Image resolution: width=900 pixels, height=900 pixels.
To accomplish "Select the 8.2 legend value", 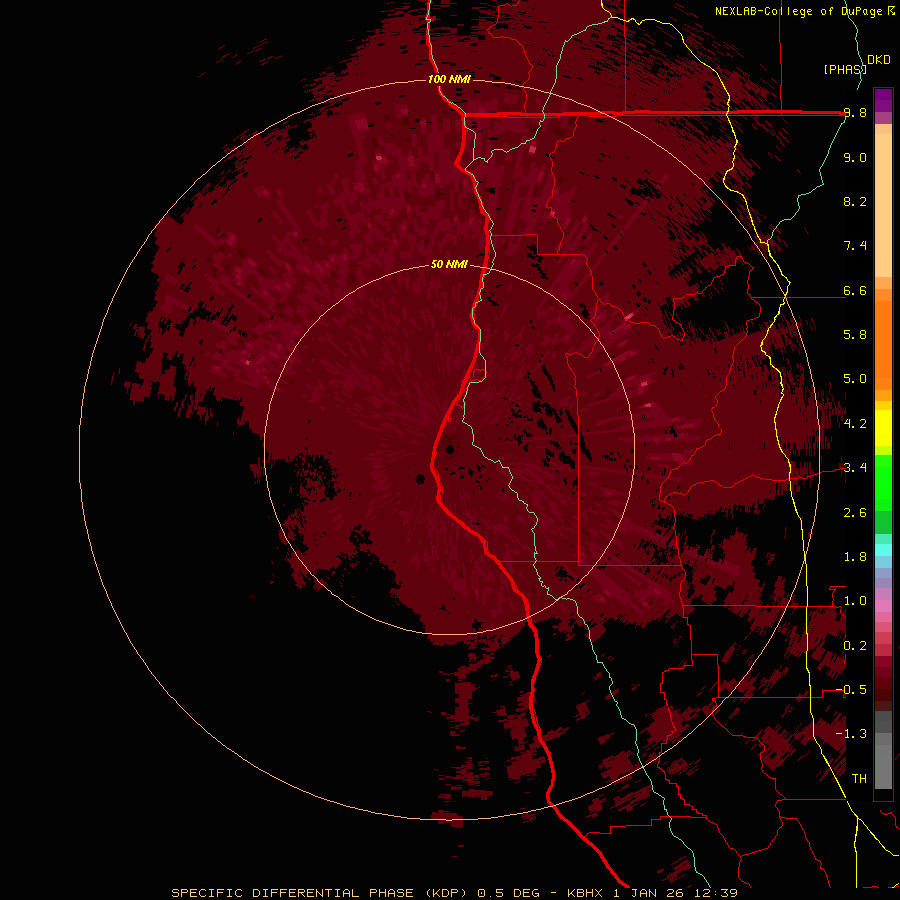I will (x=855, y=201).
